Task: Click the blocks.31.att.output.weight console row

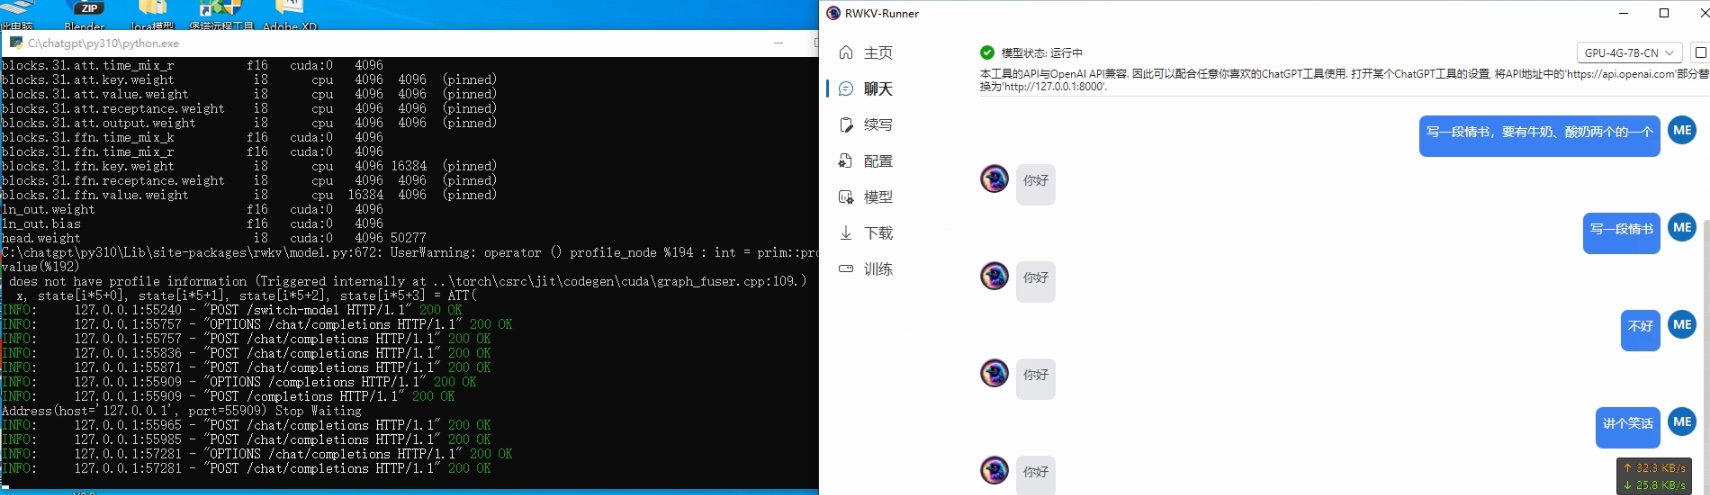Action: tap(249, 123)
